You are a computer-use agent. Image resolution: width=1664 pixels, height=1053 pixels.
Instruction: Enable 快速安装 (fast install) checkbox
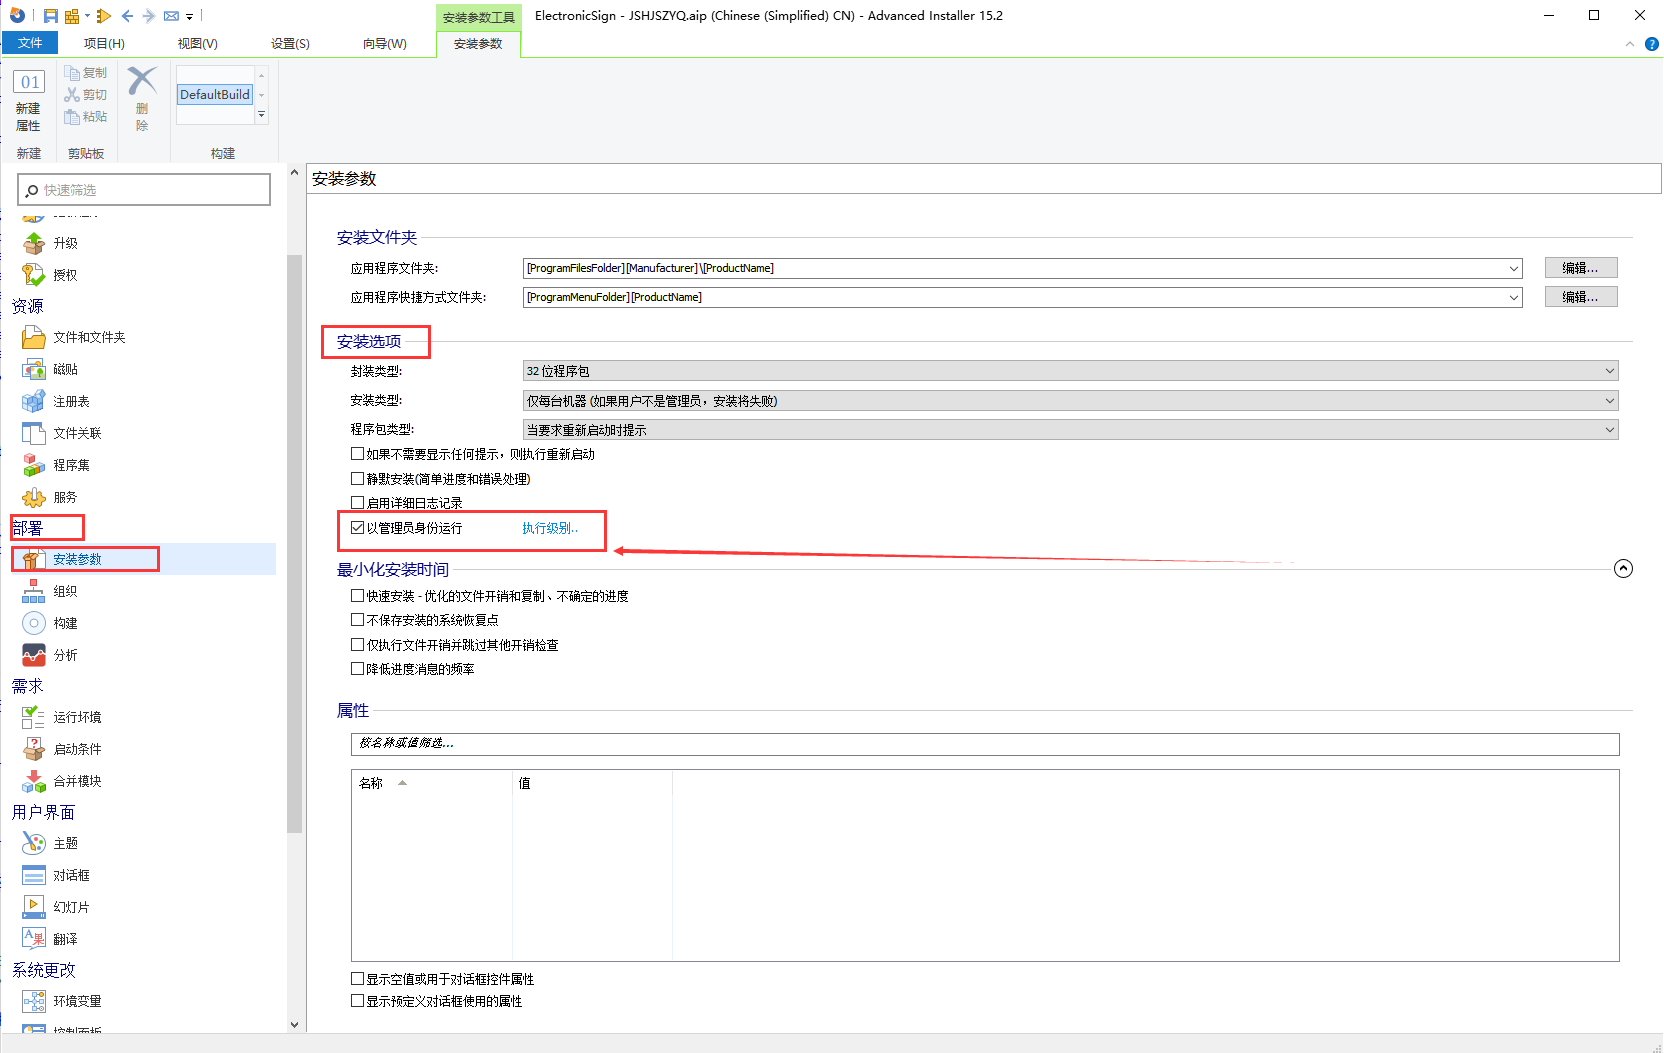[x=357, y=596]
